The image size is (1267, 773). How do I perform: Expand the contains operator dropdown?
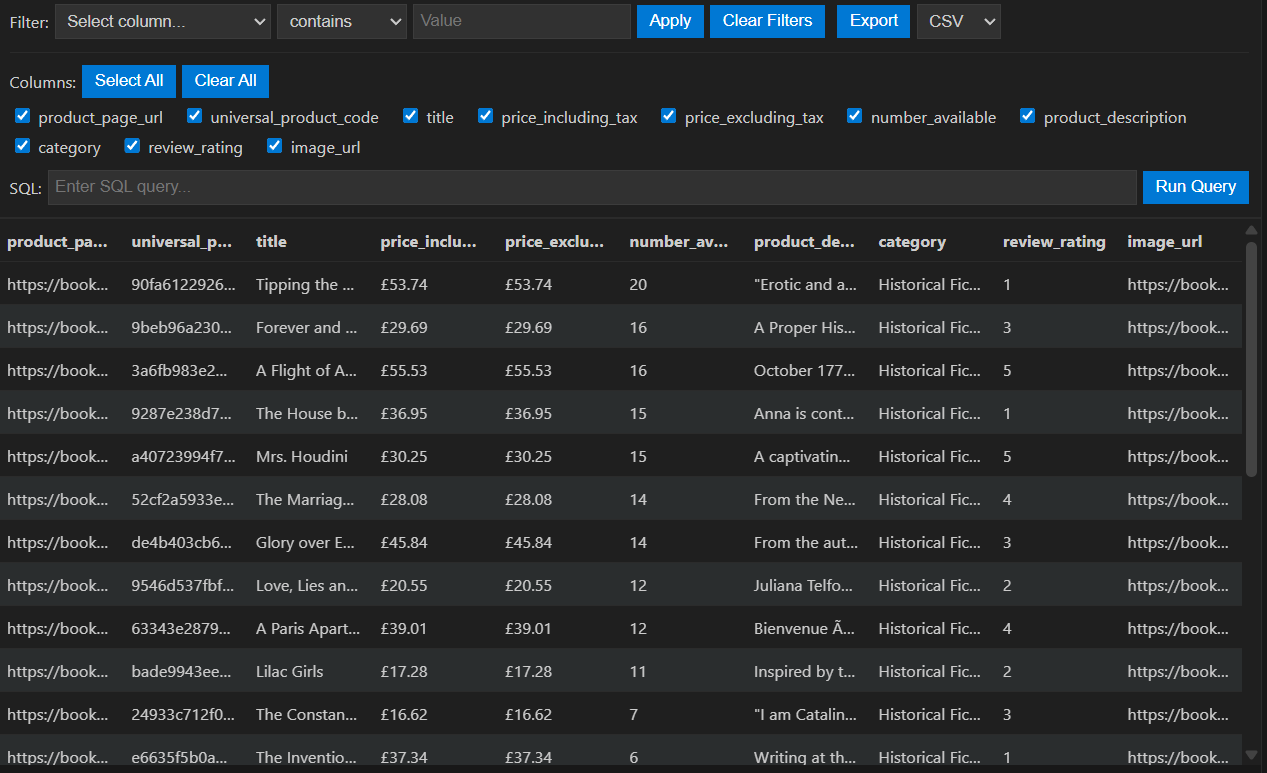(x=341, y=21)
